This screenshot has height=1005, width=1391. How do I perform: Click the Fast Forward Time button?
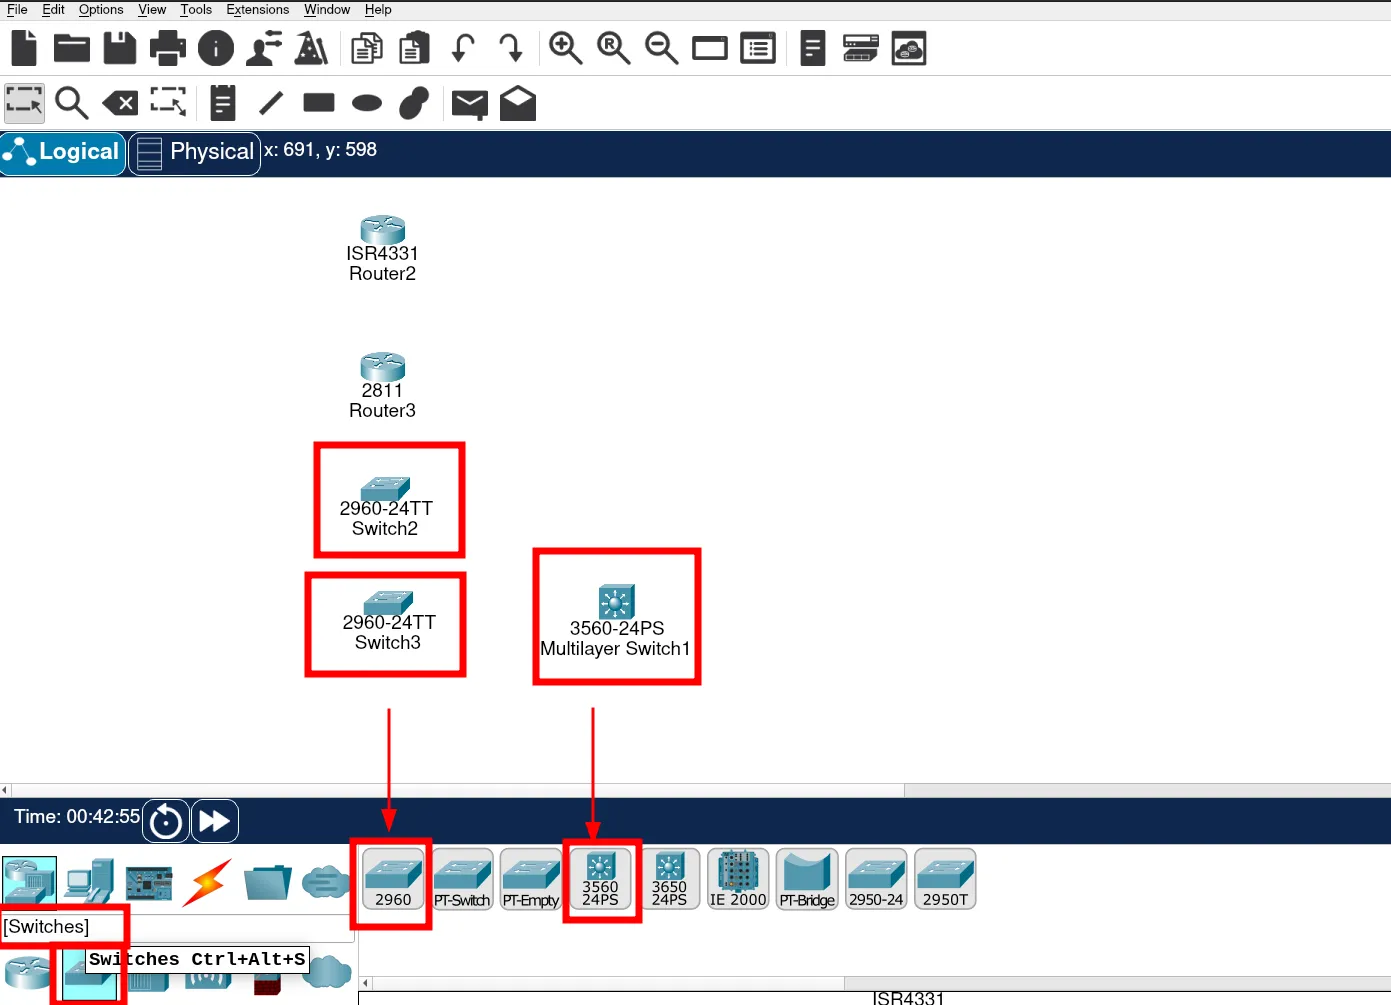pos(215,822)
